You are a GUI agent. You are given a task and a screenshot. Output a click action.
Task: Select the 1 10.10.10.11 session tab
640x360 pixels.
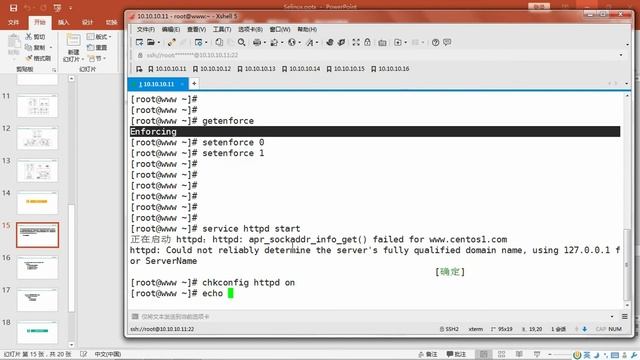pyautogui.click(x=158, y=84)
